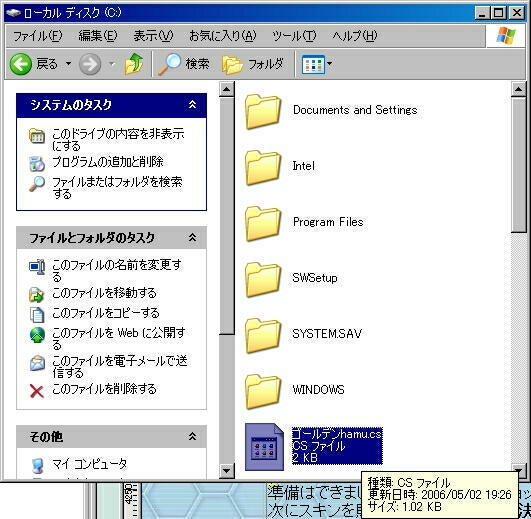Open the Back button history dropdown arrow

[x=68, y=64]
